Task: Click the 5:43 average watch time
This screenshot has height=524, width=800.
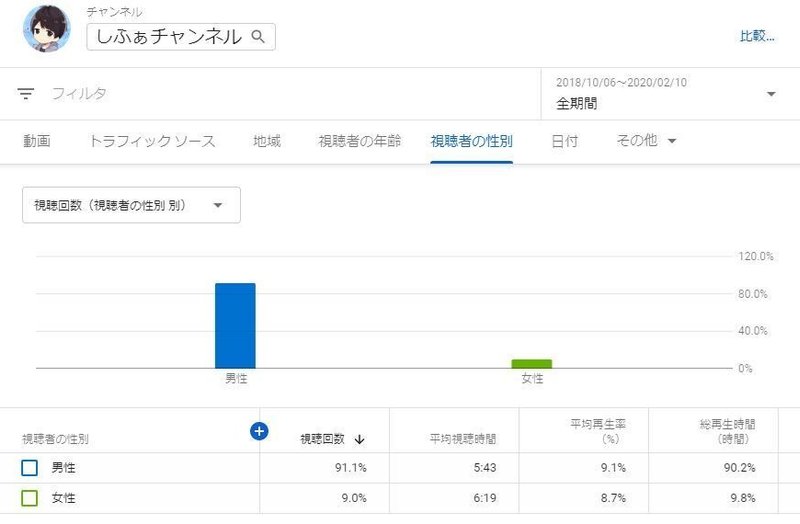Action: click(x=485, y=468)
